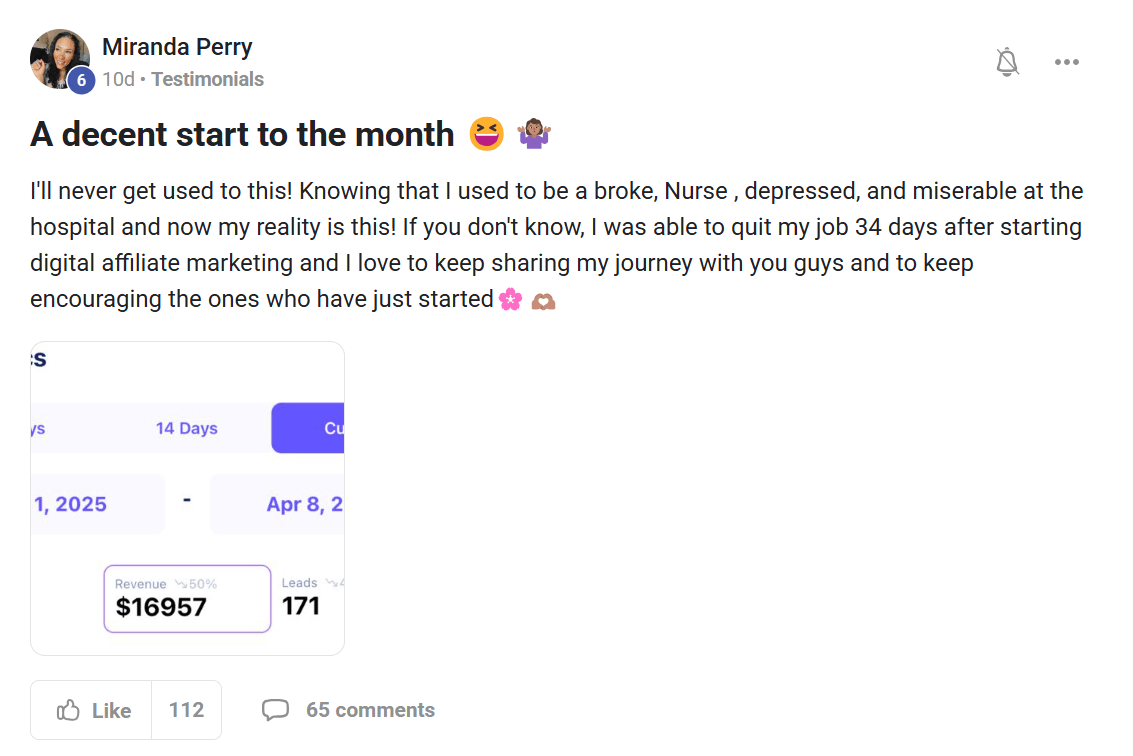Open the three-dot post options menu
This screenshot has height=756, width=1133.
(1066, 62)
